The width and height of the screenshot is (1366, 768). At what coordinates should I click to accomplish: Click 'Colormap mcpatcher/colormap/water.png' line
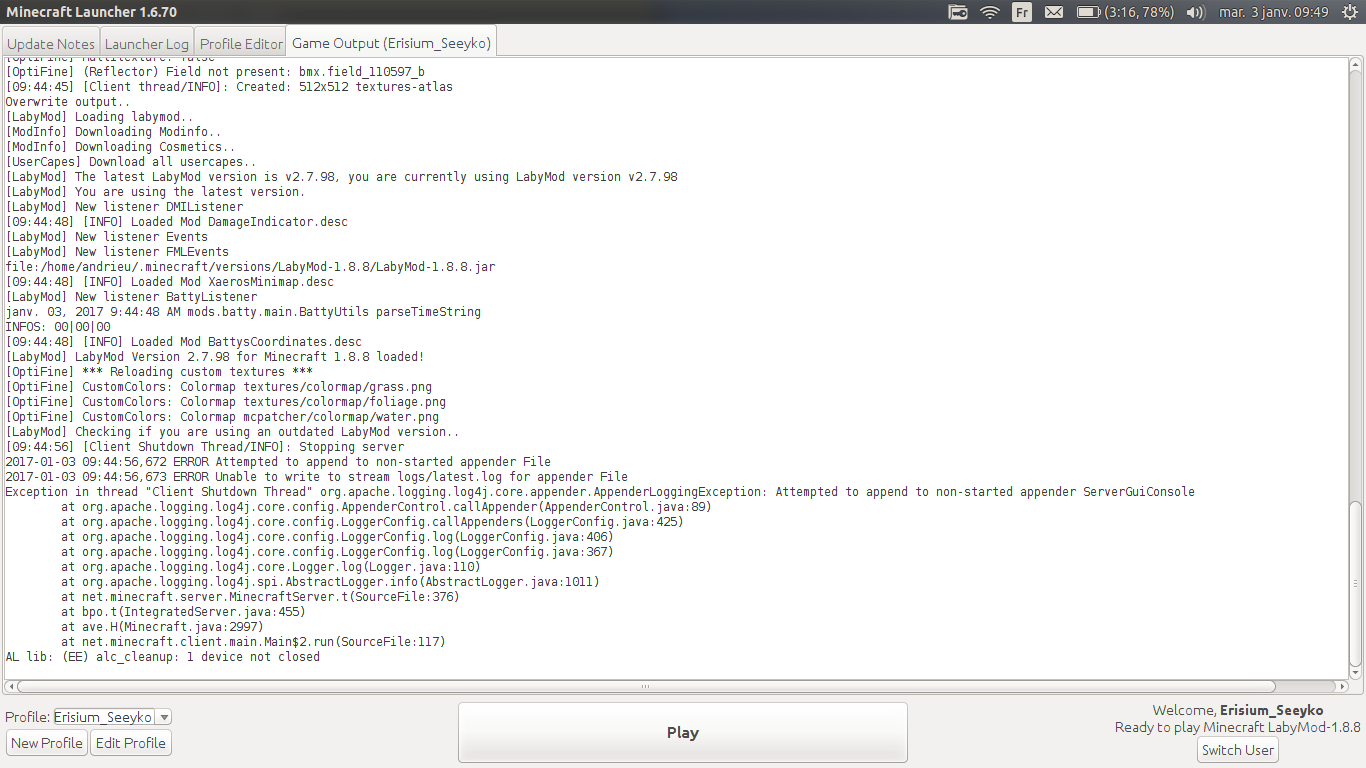point(222,417)
